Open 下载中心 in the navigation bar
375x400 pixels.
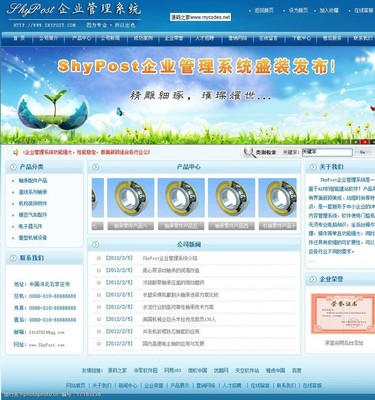[301, 38]
